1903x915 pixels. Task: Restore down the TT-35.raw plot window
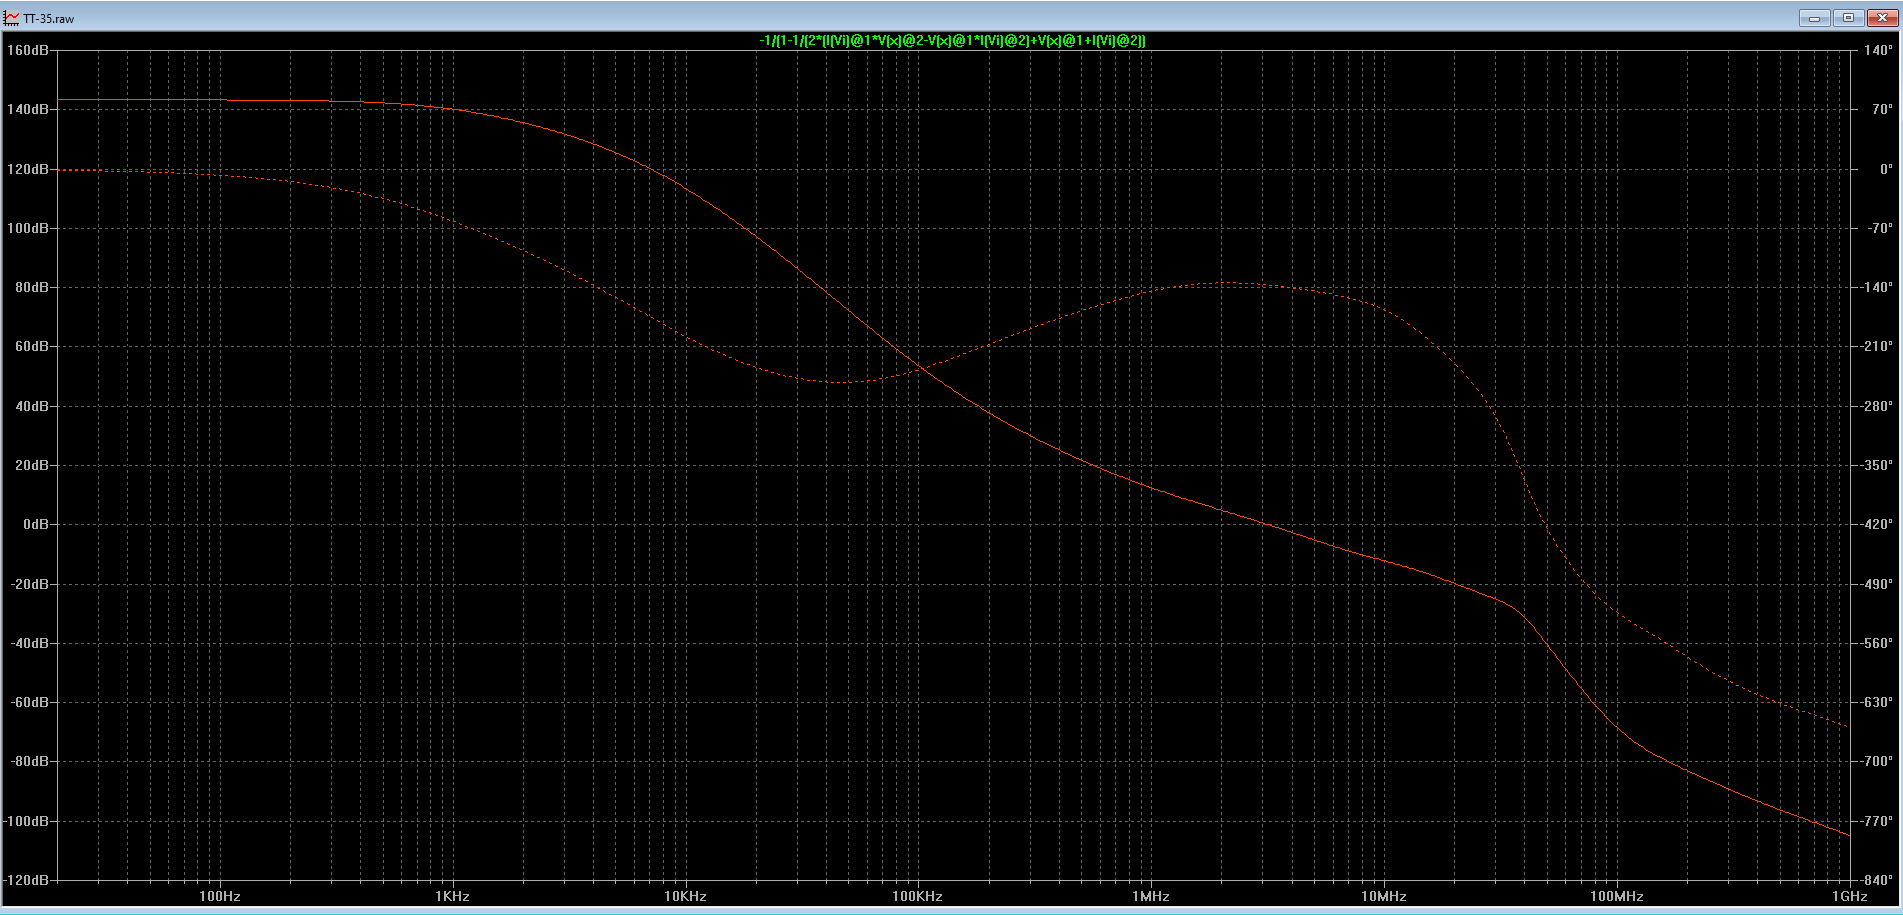click(x=1848, y=18)
